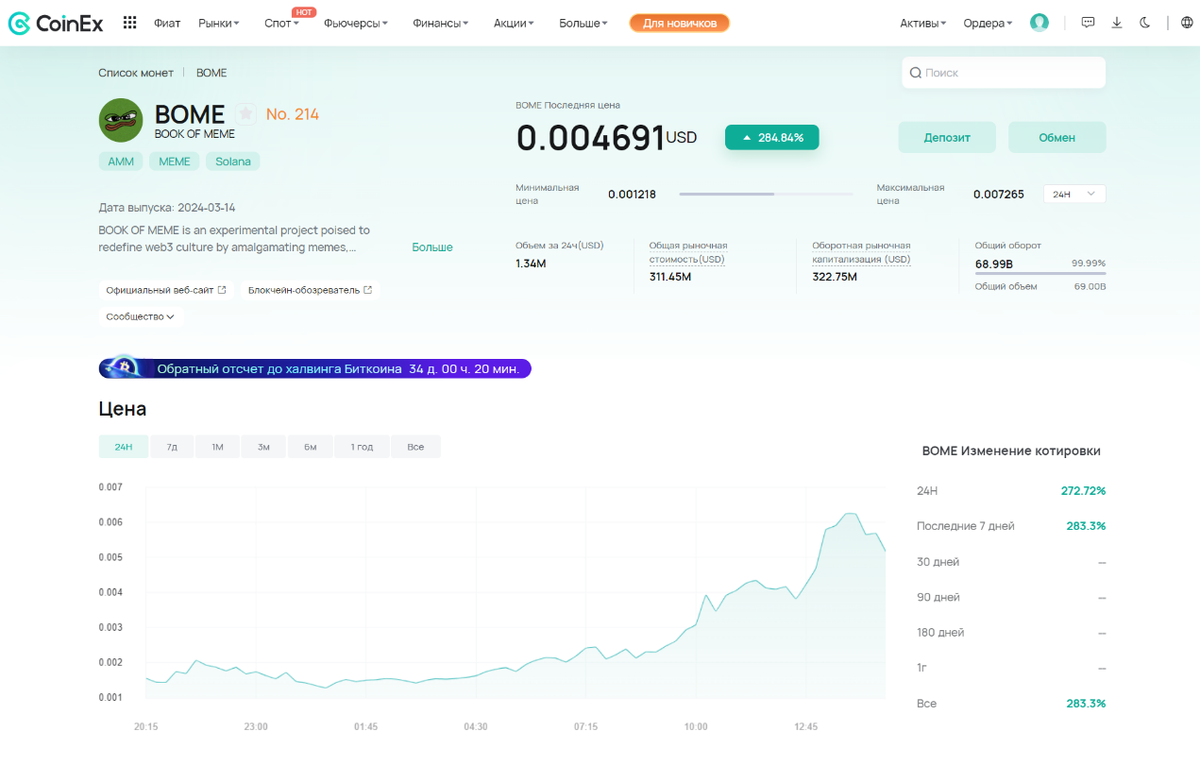Select the 6м chart tab
This screenshot has height=766, width=1200.
pyautogui.click(x=310, y=447)
